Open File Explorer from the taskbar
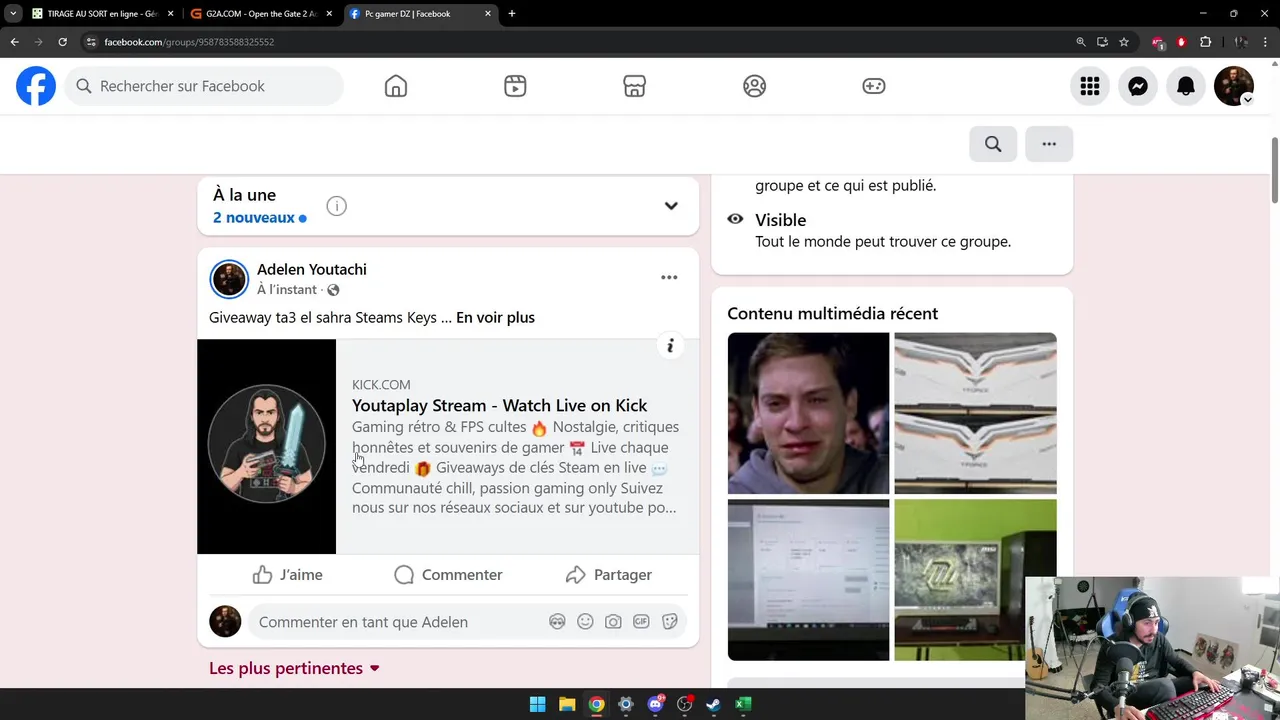1280x720 pixels. [x=567, y=704]
